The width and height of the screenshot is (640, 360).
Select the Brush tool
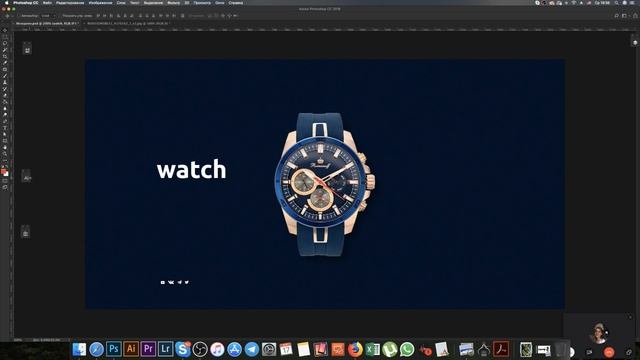pyautogui.click(x=5, y=76)
